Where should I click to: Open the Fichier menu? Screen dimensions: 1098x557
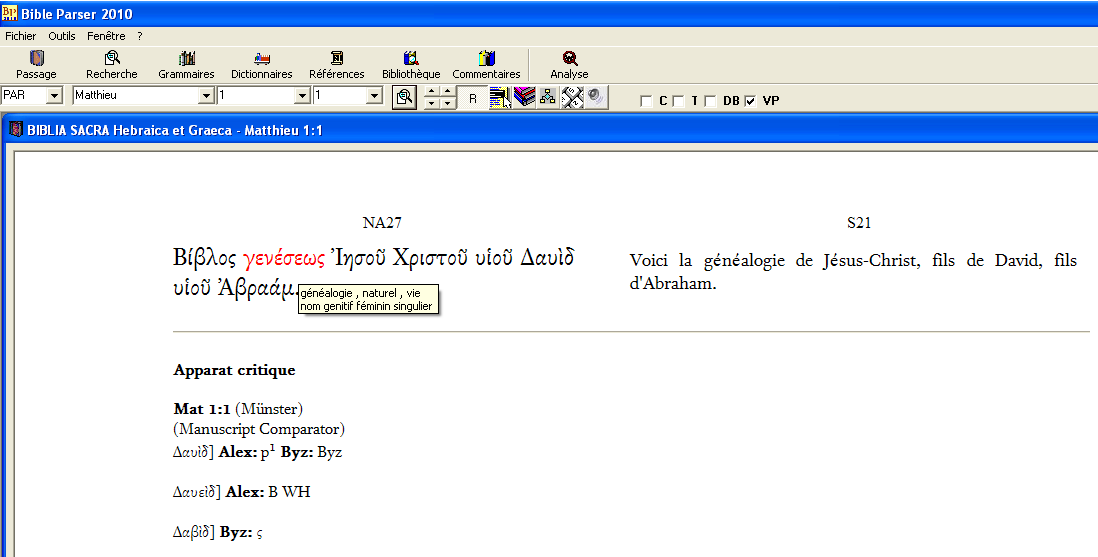(x=21, y=36)
